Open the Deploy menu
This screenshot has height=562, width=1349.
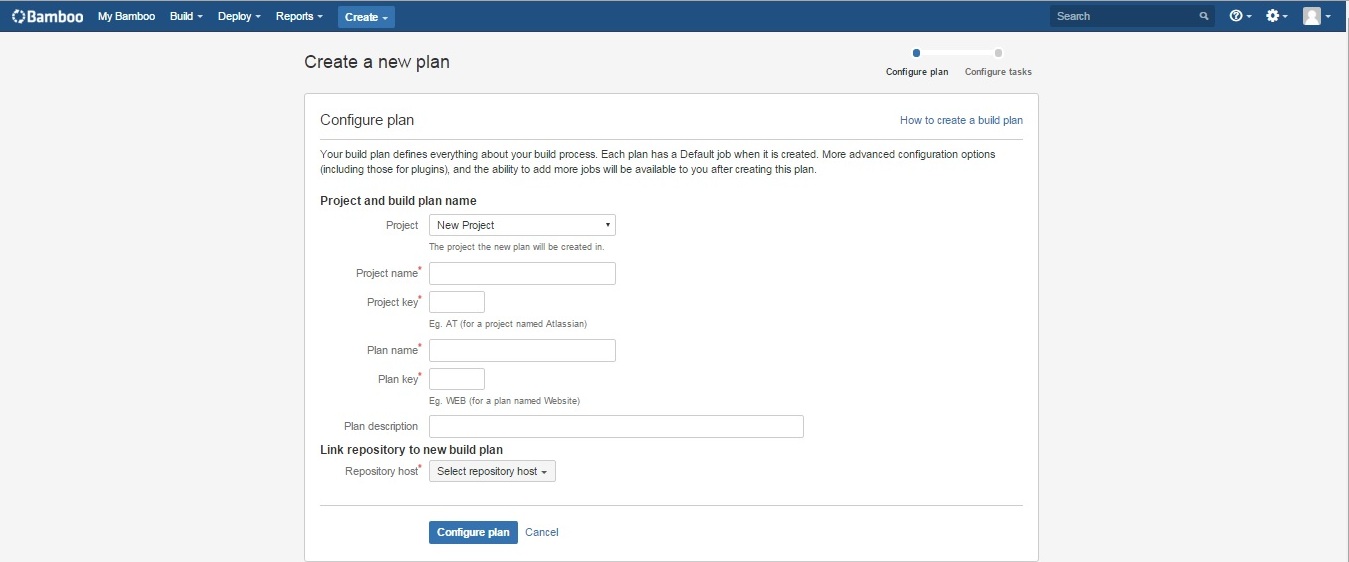239,16
